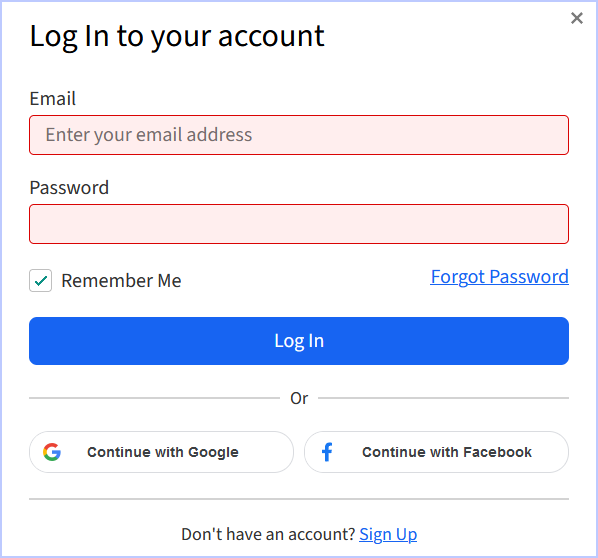Image resolution: width=598 pixels, height=558 pixels.
Task: Click the green checkmark in Remember Me box
Action: (40, 281)
